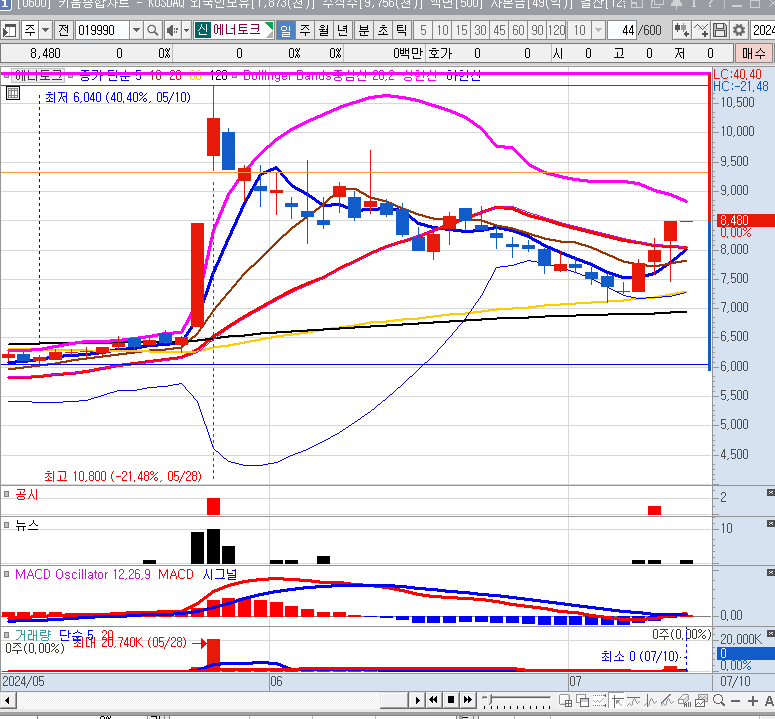This screenshot has height=719, width=775.
Task: Switch to monthly (월) chart period
Action: click(x=324, y=30)
